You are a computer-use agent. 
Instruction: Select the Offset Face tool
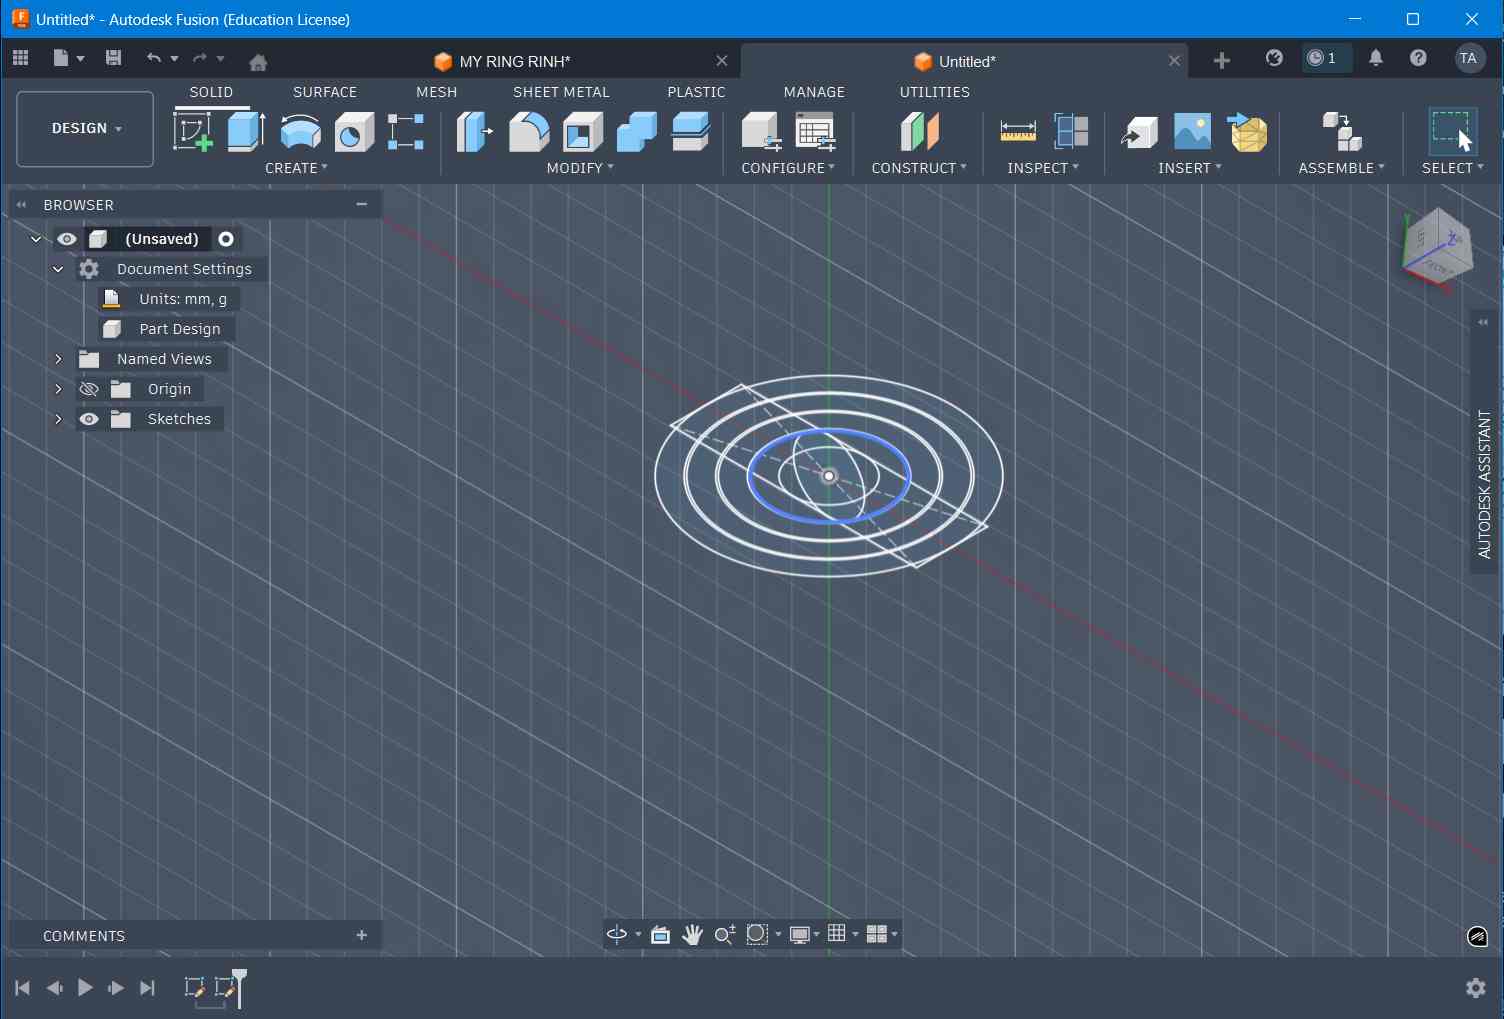(x=690, y=131)
